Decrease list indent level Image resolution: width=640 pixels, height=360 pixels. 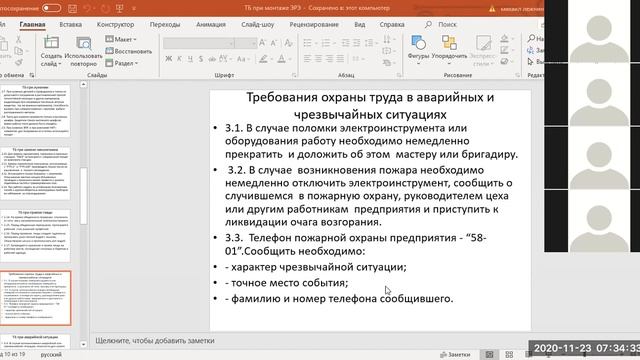click(x=345, y=43)
